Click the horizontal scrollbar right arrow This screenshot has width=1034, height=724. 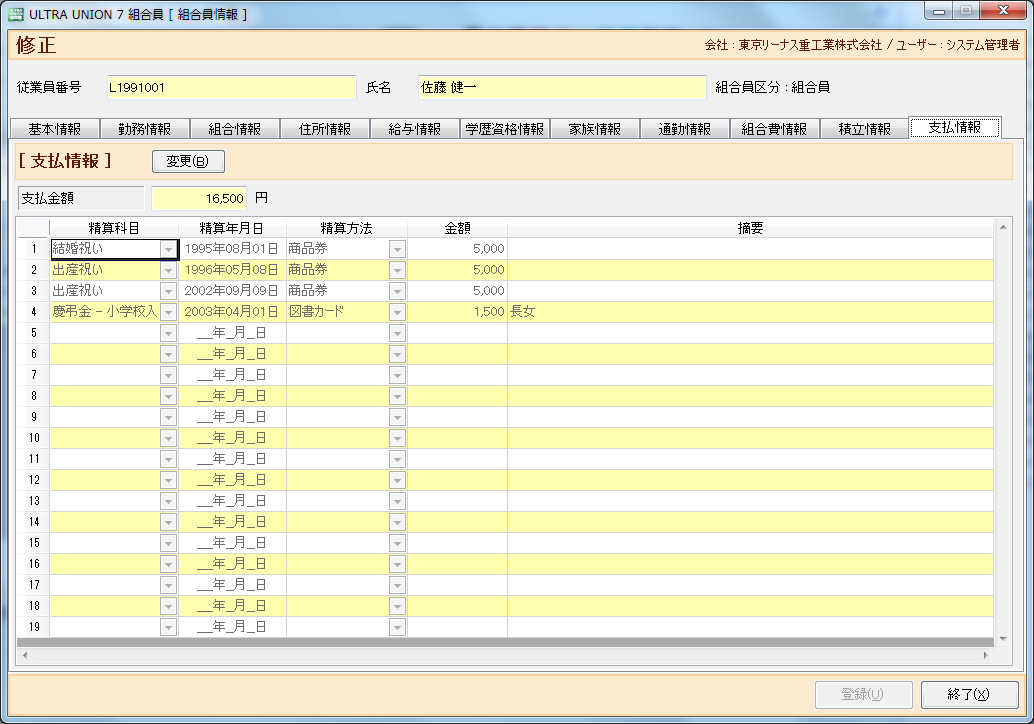tap(986, 655)
